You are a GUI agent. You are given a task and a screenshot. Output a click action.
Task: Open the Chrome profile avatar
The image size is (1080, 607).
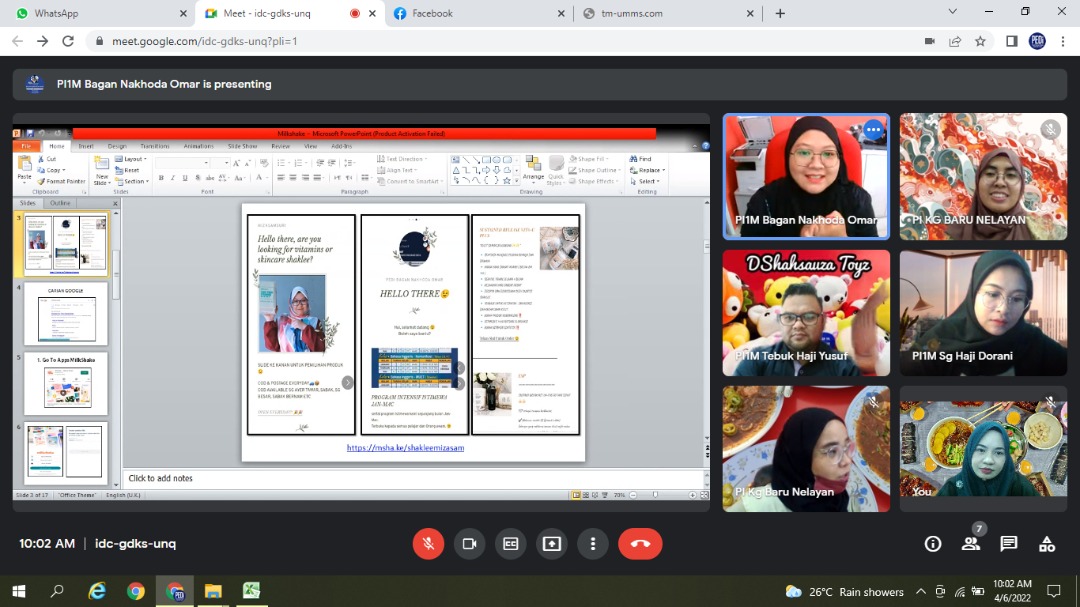(x=1037, y=41)
